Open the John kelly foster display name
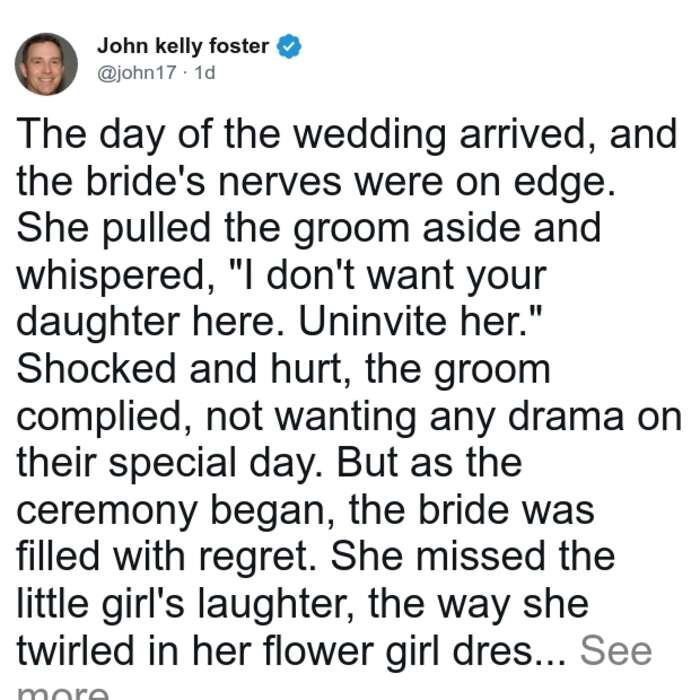 click(x=183, y=46)
